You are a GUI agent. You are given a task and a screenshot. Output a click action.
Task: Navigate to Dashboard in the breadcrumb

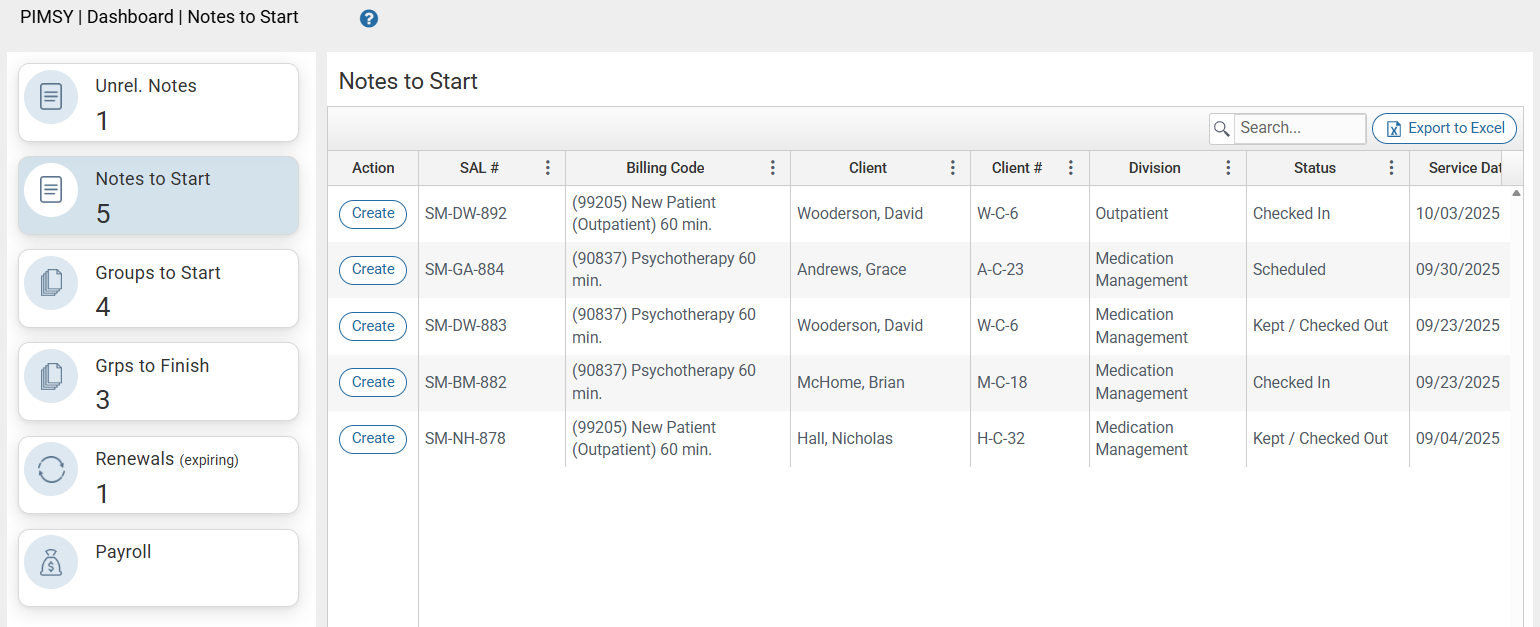130,17
